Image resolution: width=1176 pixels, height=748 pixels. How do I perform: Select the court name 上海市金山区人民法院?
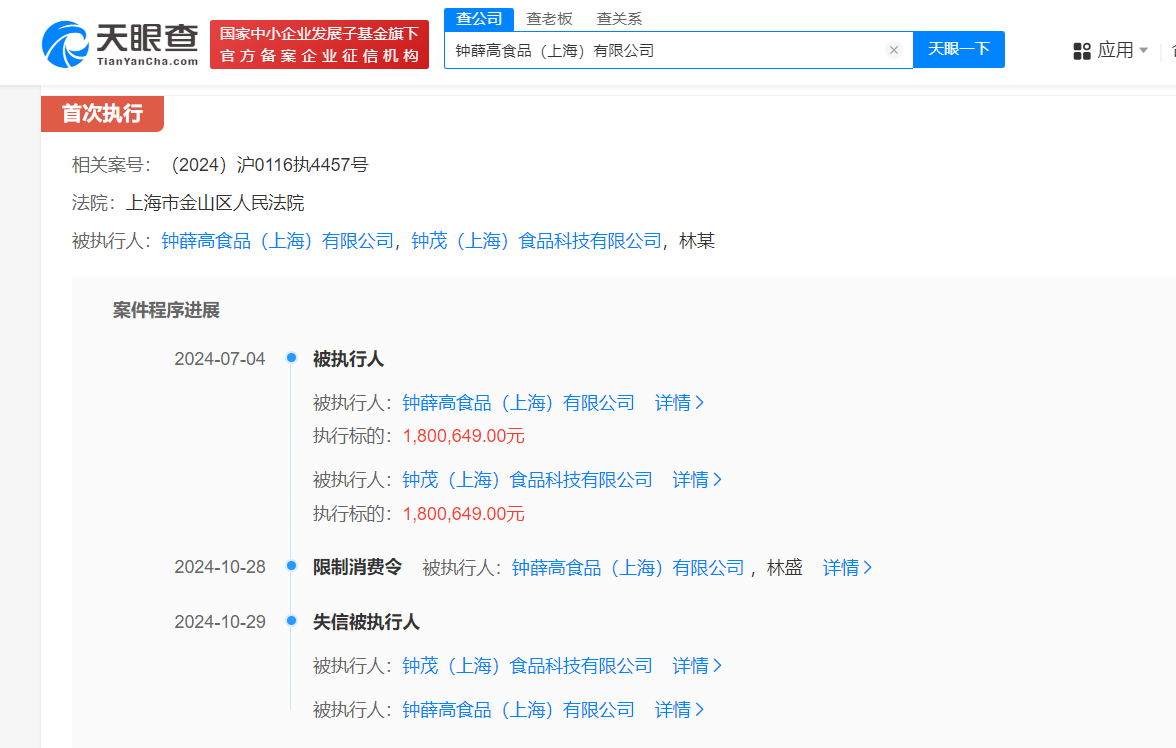214,203
